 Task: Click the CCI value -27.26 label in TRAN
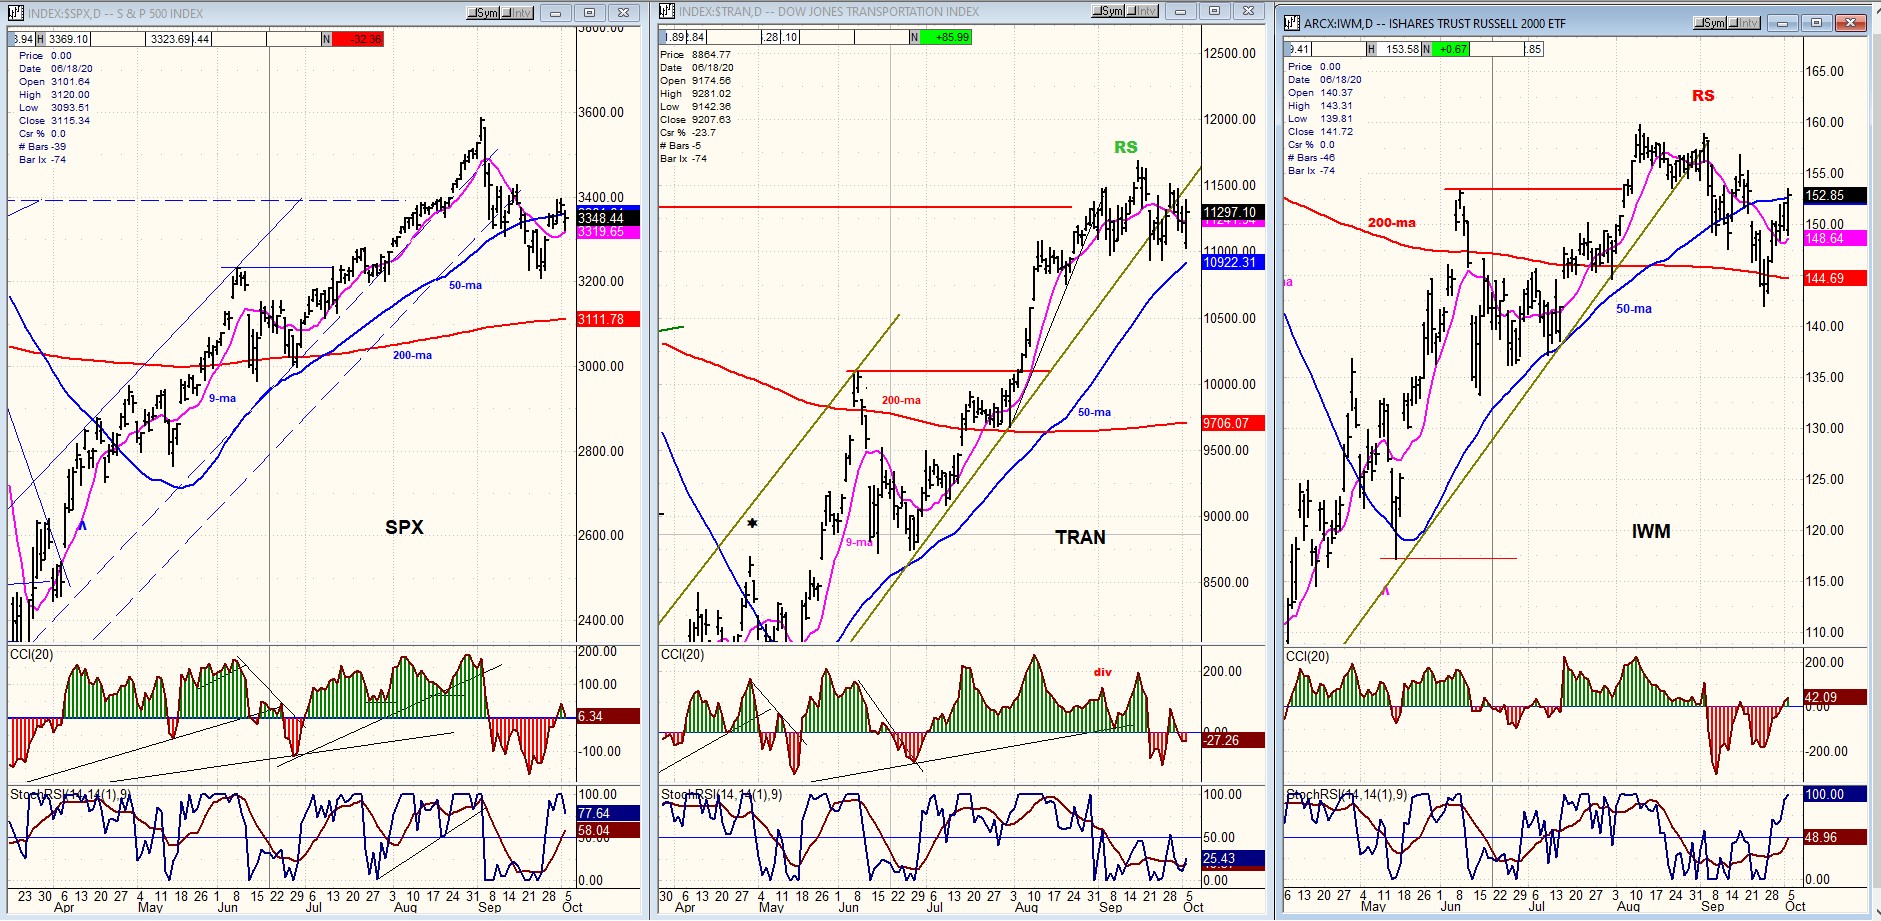[x=1234, y=740]
